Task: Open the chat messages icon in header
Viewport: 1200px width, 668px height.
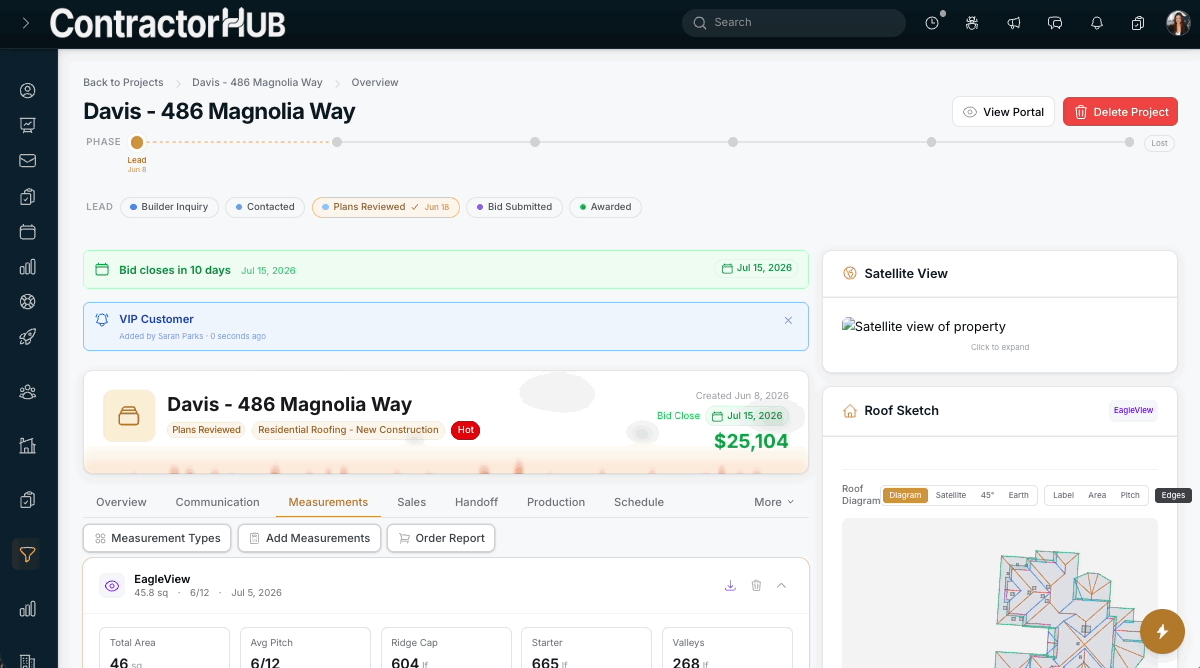Action: point(1055,23)
